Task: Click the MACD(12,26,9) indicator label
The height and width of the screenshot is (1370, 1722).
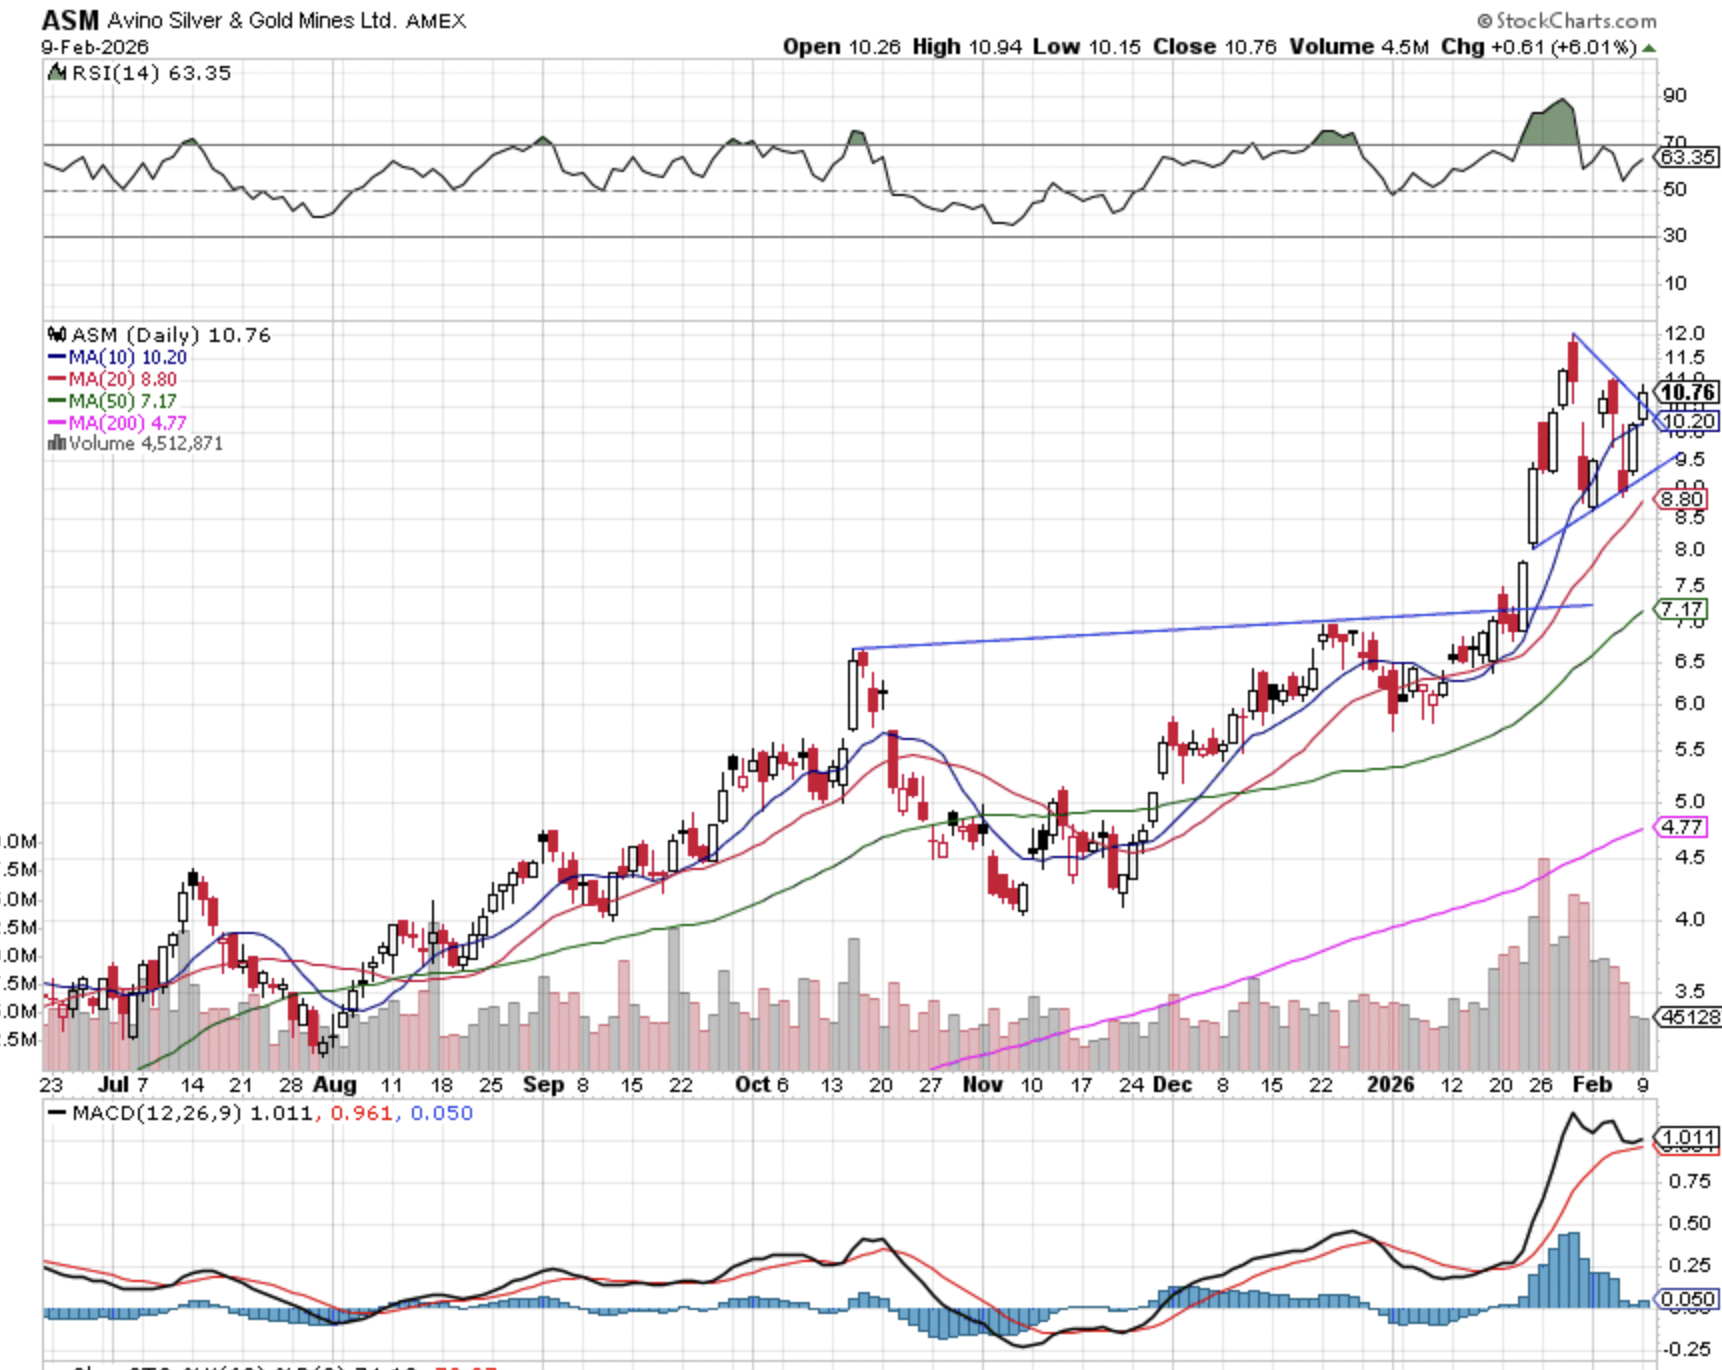Action: click(157, 1113)
